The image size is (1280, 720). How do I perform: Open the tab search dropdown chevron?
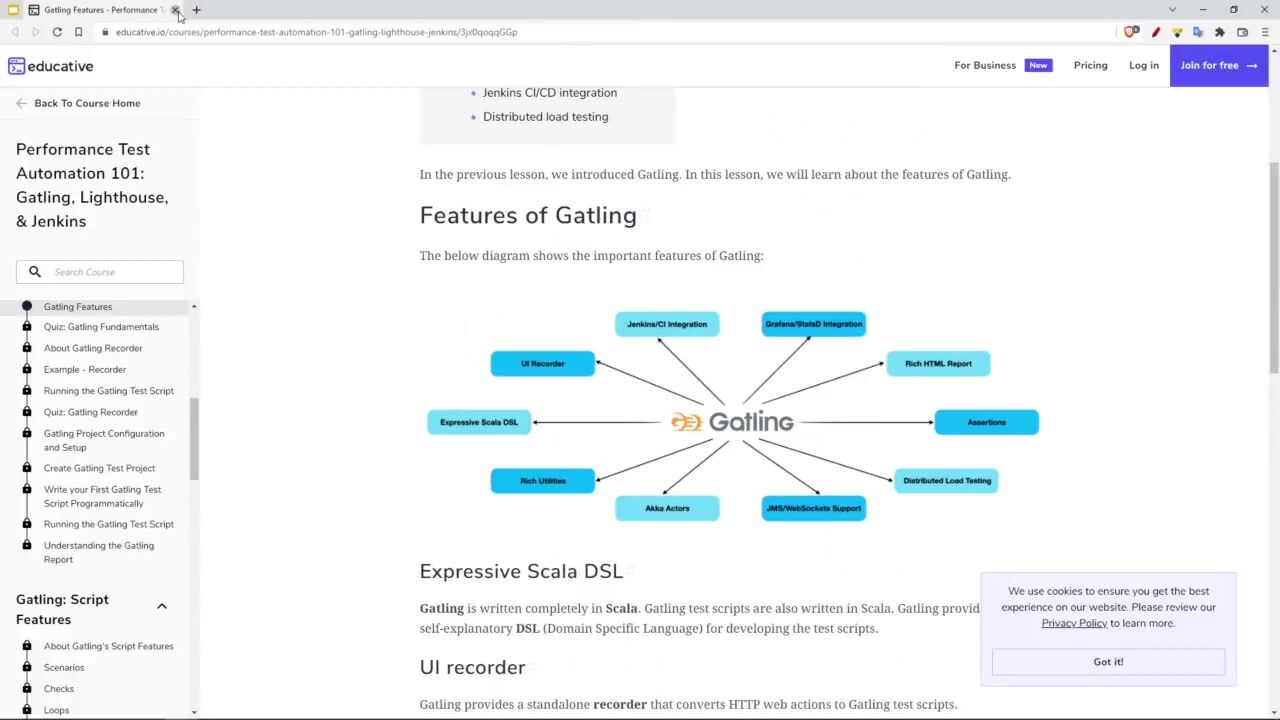tap(1172, 10)
